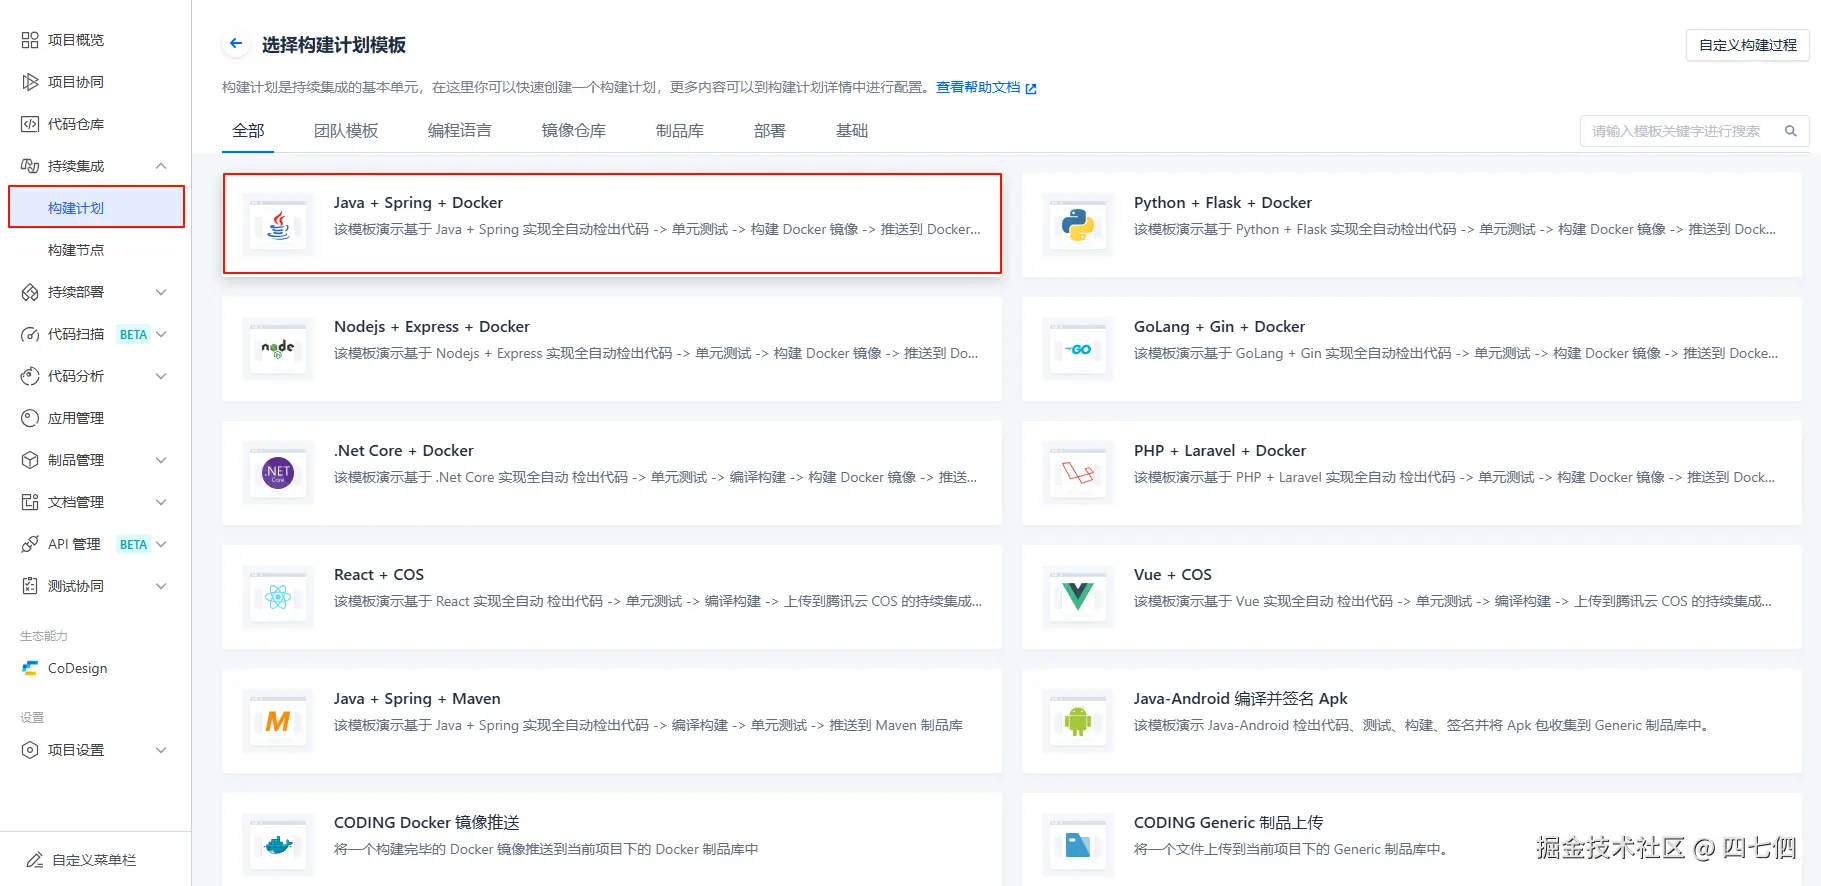This screenshot has width=1821, height=886.
Task: Click the 制品管理 sidebar icon
Action: (x=30, y=460)
